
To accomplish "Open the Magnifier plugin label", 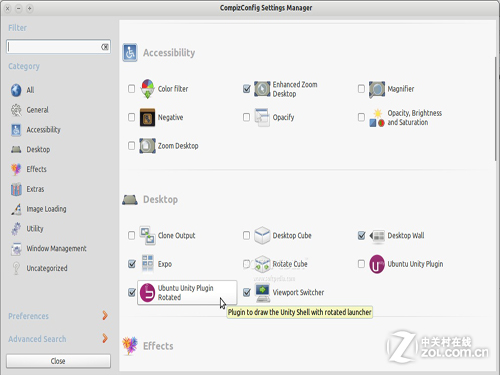I will click(x=401, y=89).
